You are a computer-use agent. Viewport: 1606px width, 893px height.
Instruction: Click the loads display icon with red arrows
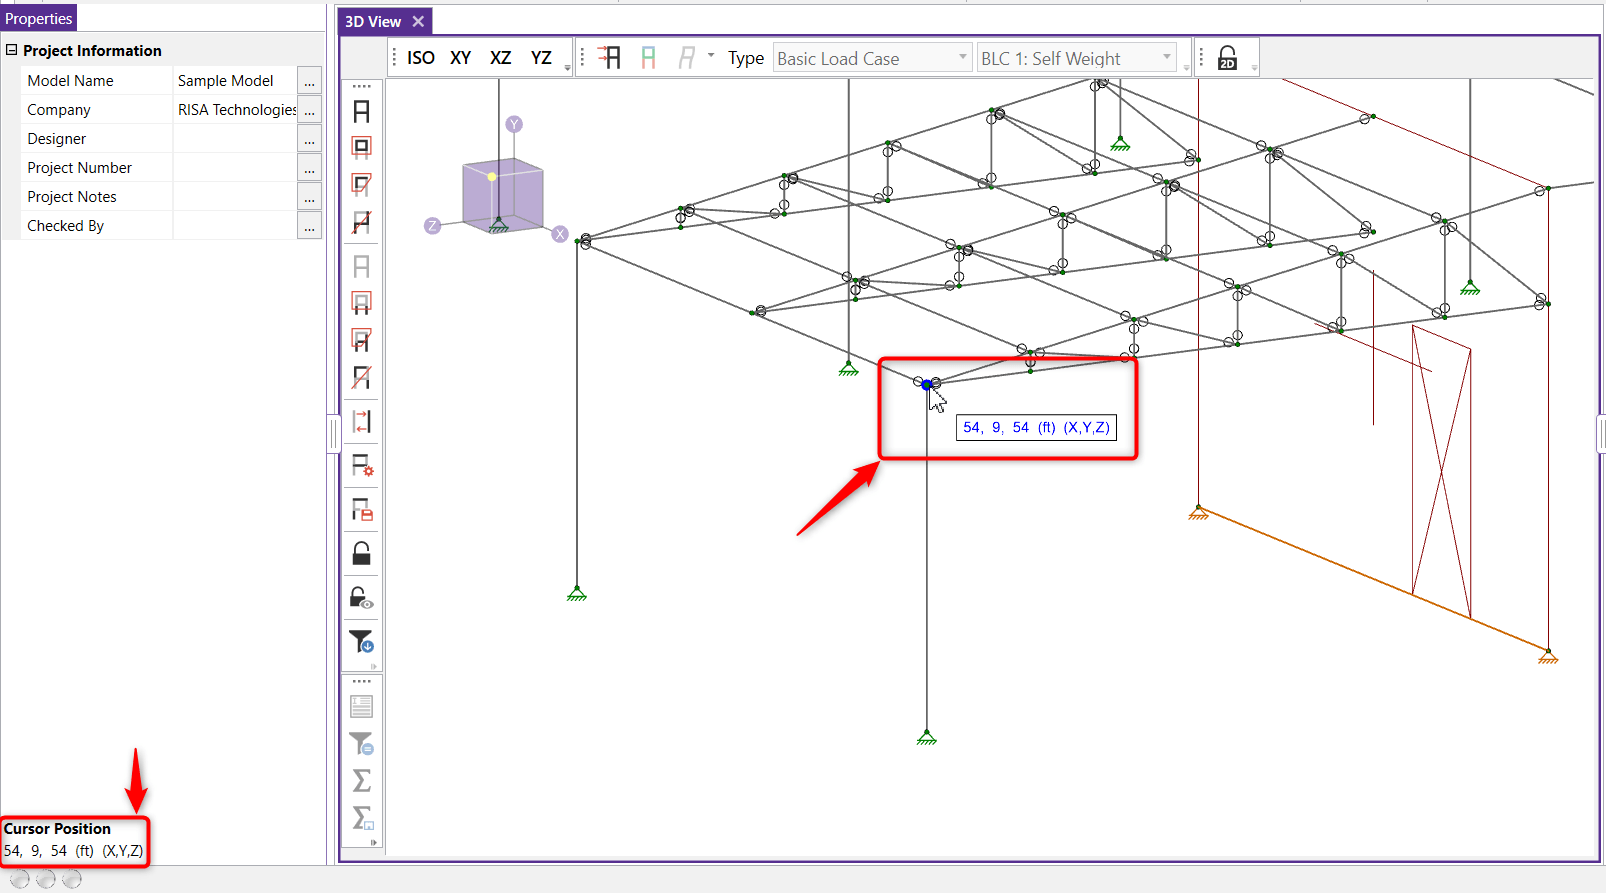tap(609, 58)
